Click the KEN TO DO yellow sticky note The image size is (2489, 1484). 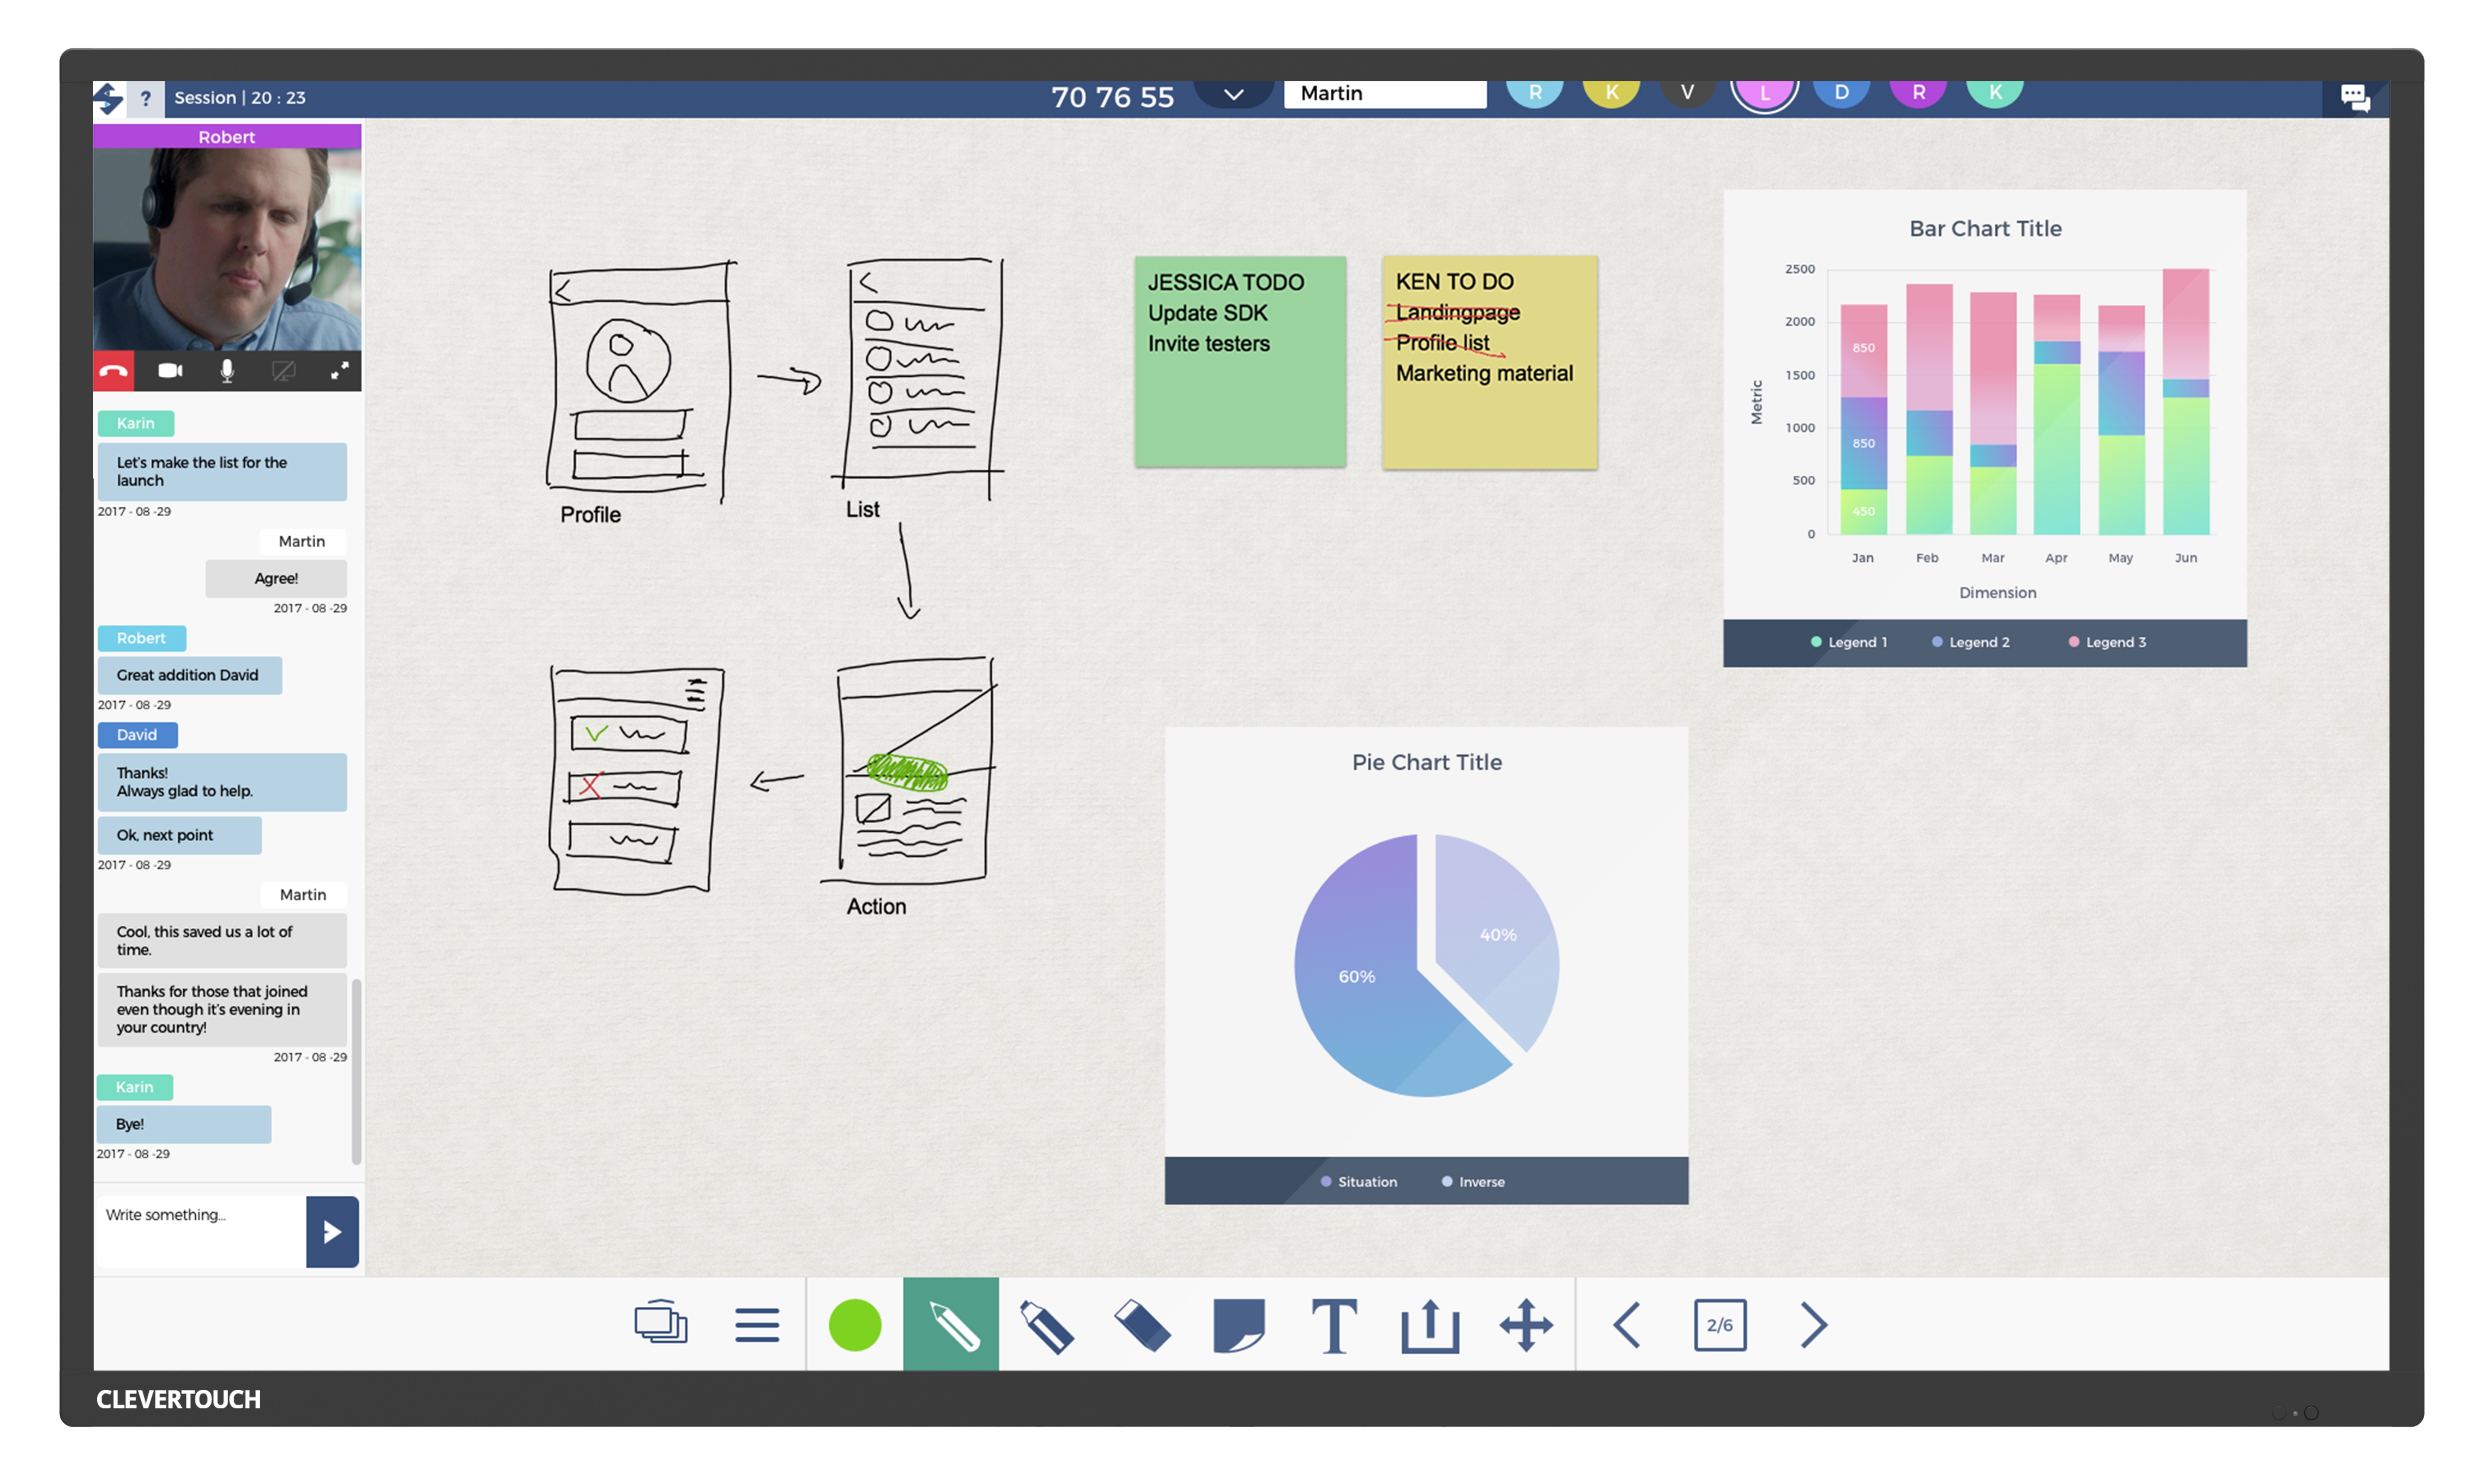coord(1489,362)
